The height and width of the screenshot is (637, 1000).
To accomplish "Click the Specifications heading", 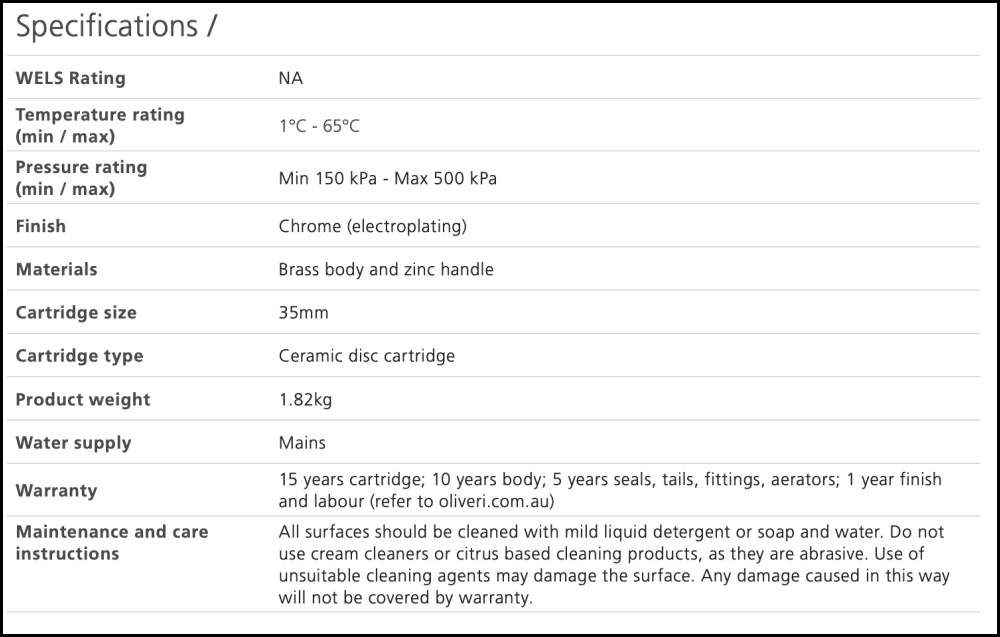I will (x=115, y=27).
